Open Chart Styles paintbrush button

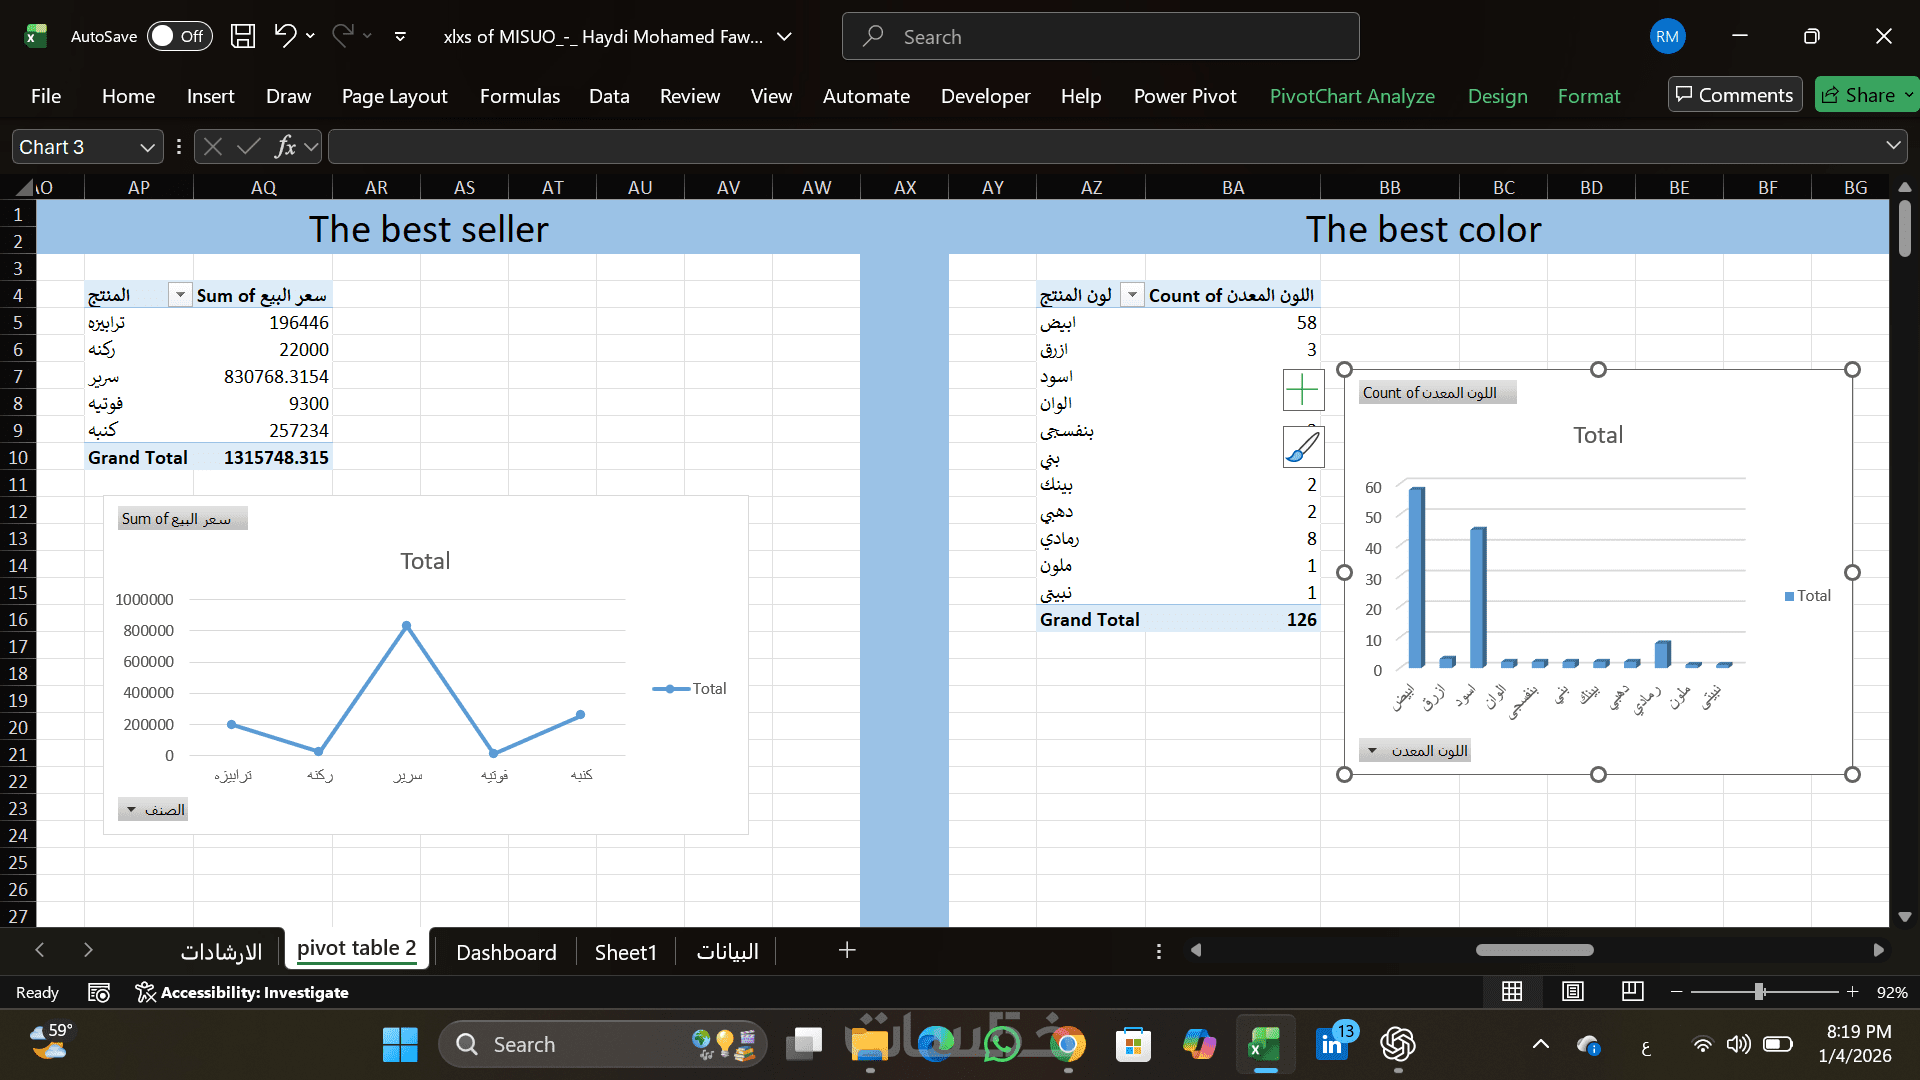[1303, 446]
